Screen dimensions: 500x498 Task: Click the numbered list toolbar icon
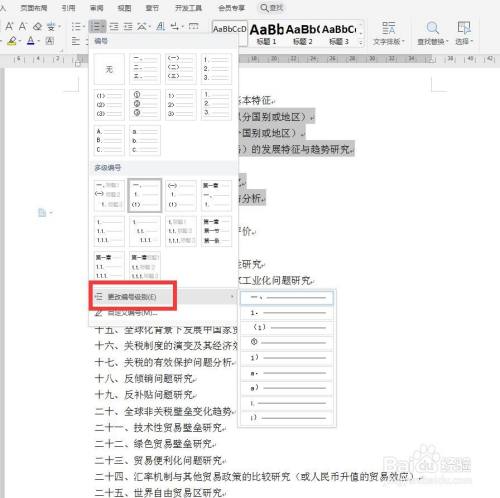pyautogui.click(x=97, y=26)
